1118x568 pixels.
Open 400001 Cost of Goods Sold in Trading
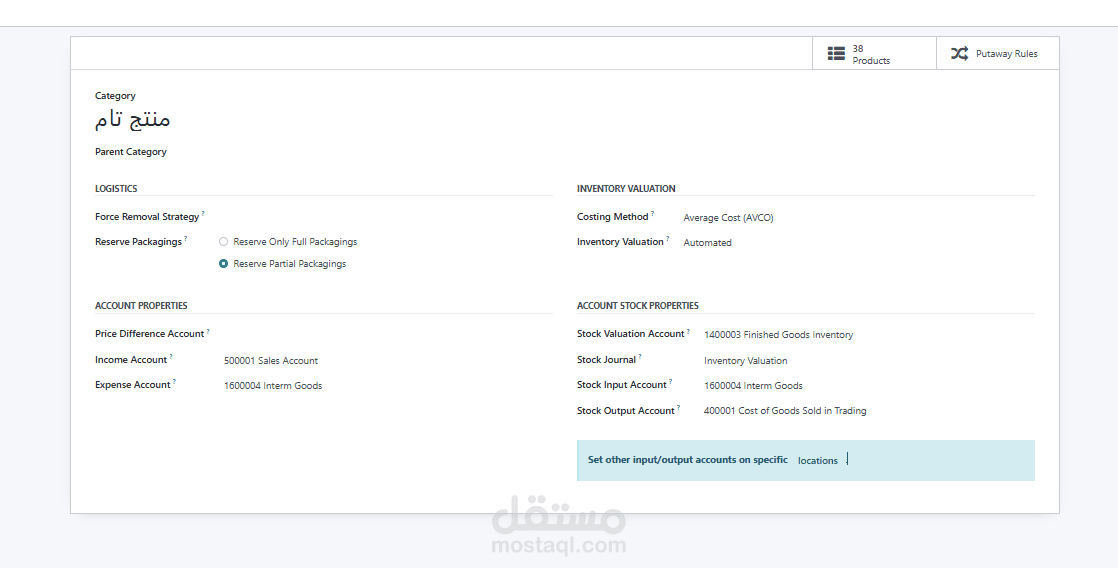coord(785,410)
